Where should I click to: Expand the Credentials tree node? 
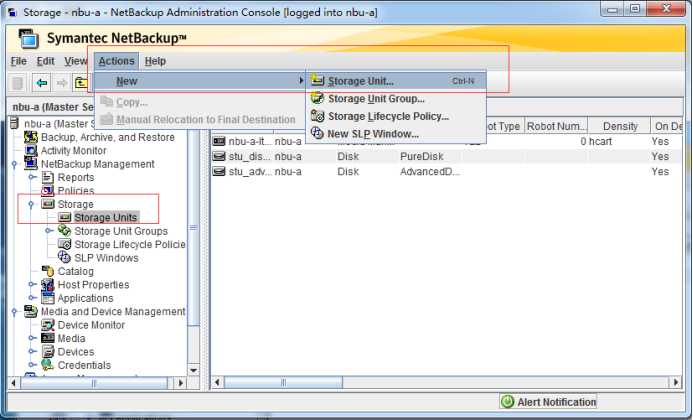click(x=32, y=365)
